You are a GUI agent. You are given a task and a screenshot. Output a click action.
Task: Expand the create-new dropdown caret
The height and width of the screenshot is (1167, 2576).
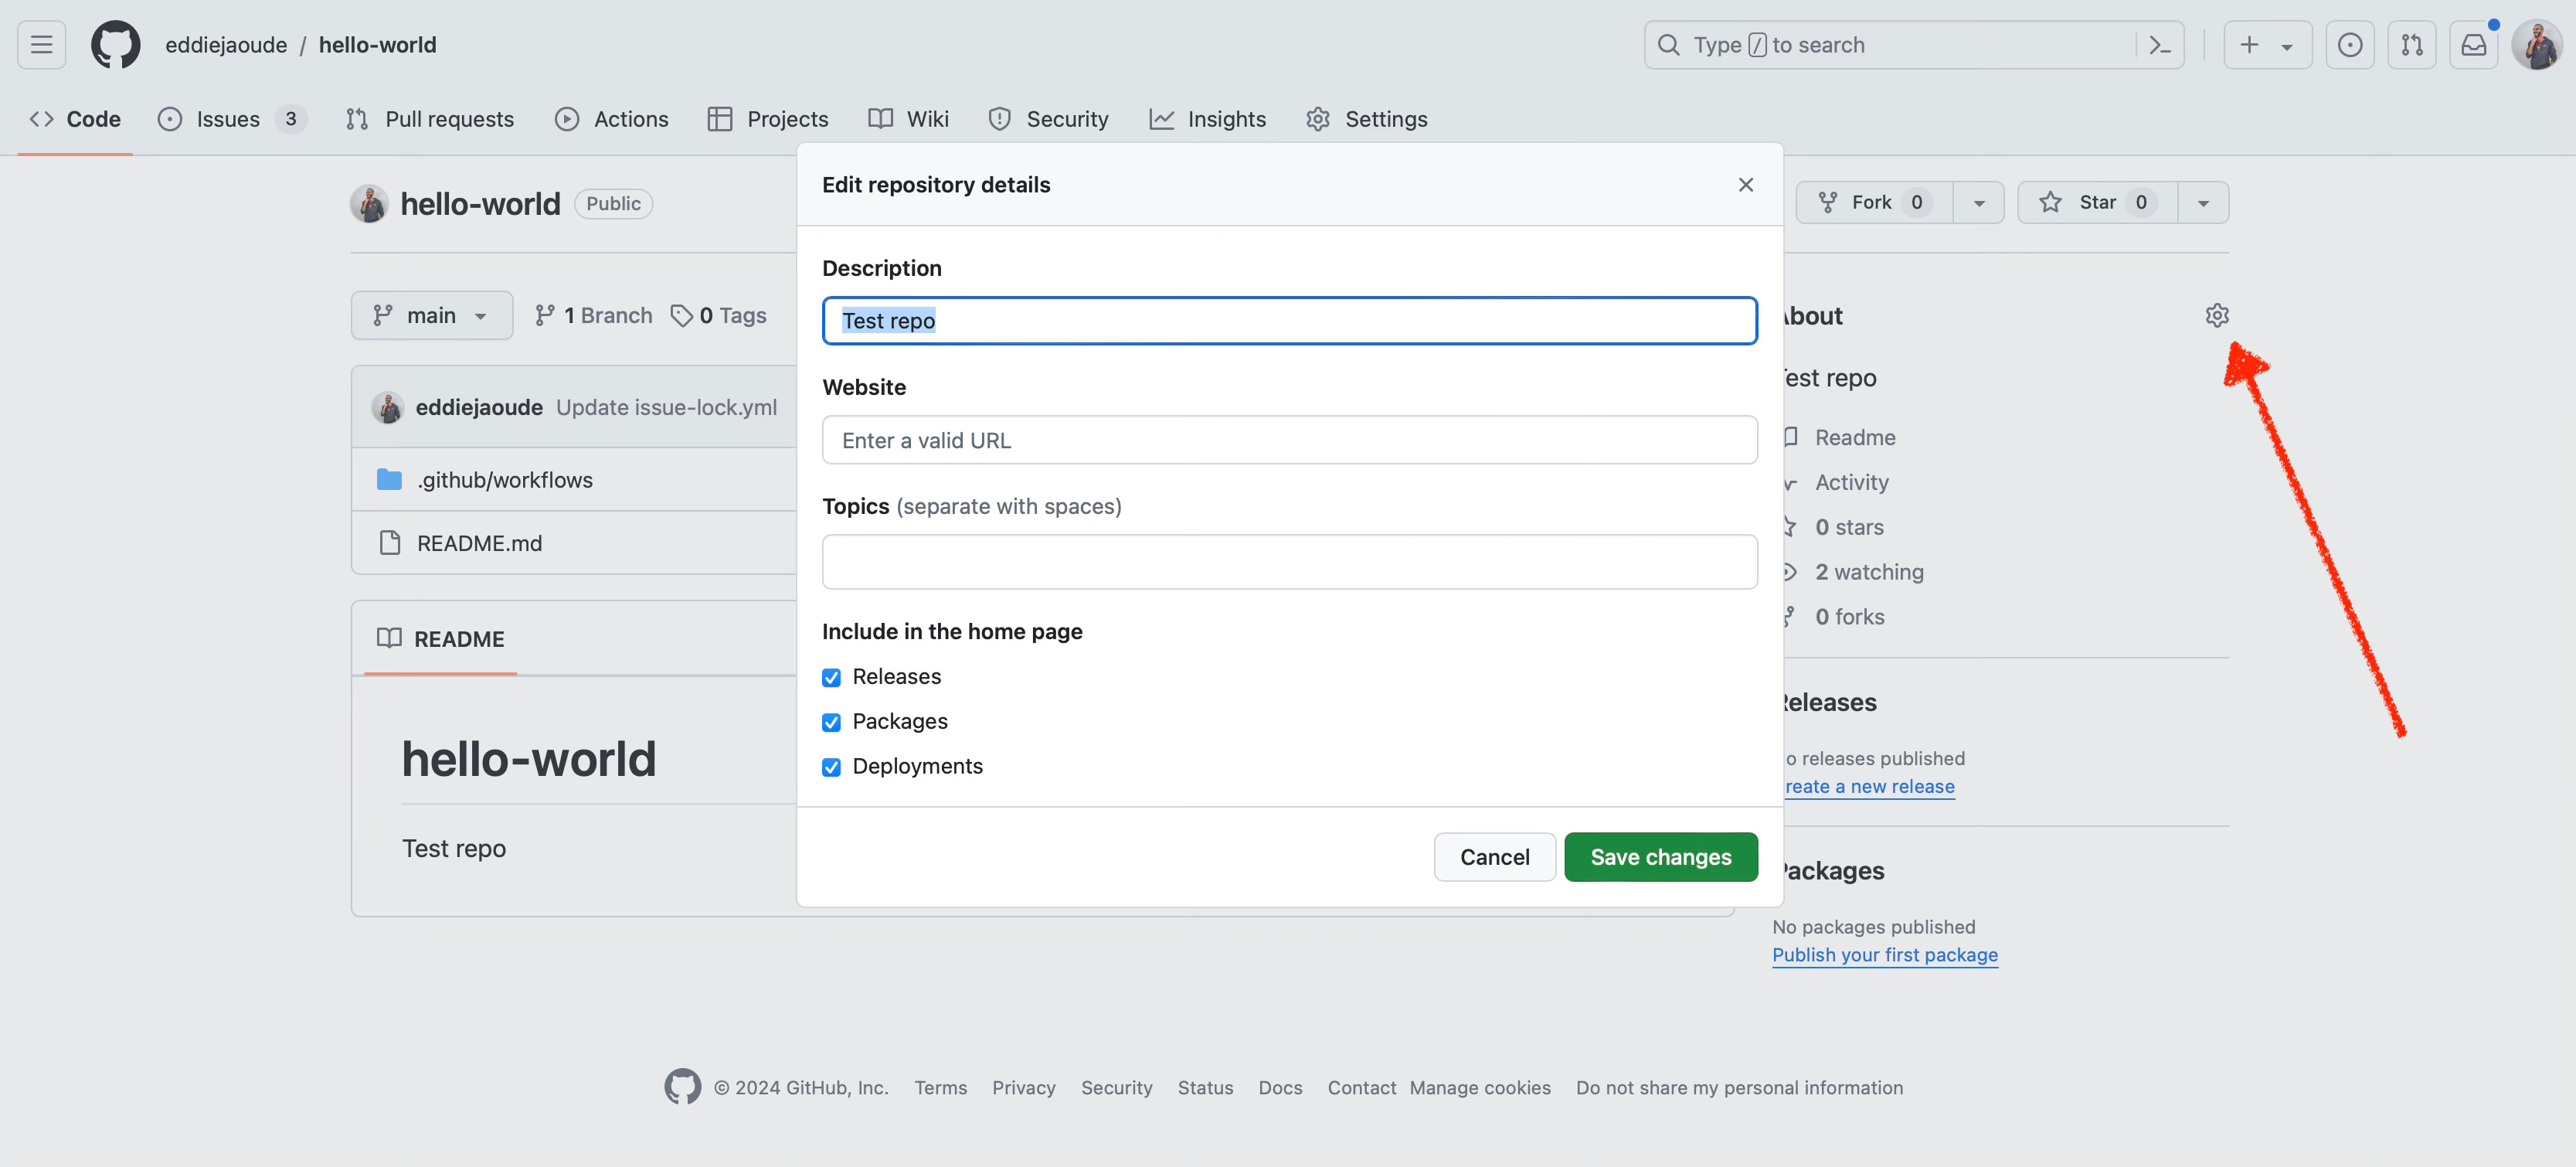2287,46
